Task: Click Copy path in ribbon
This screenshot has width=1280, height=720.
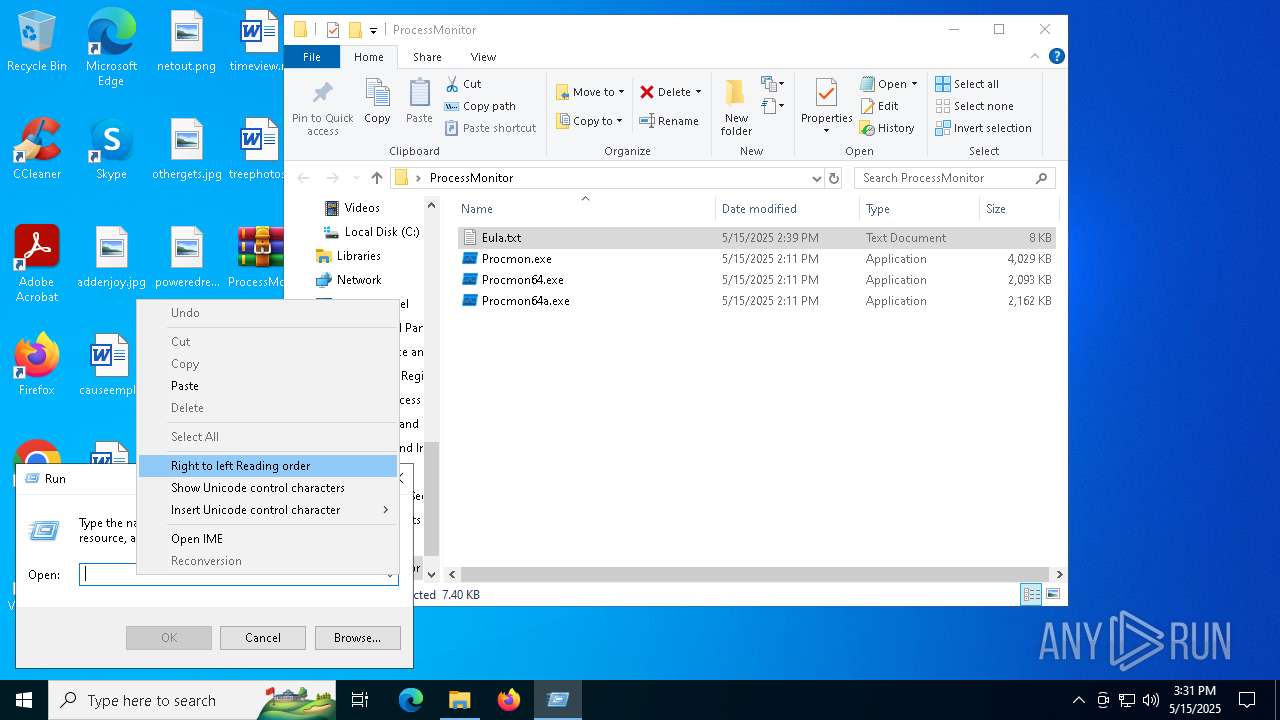Action: (480, 106)
